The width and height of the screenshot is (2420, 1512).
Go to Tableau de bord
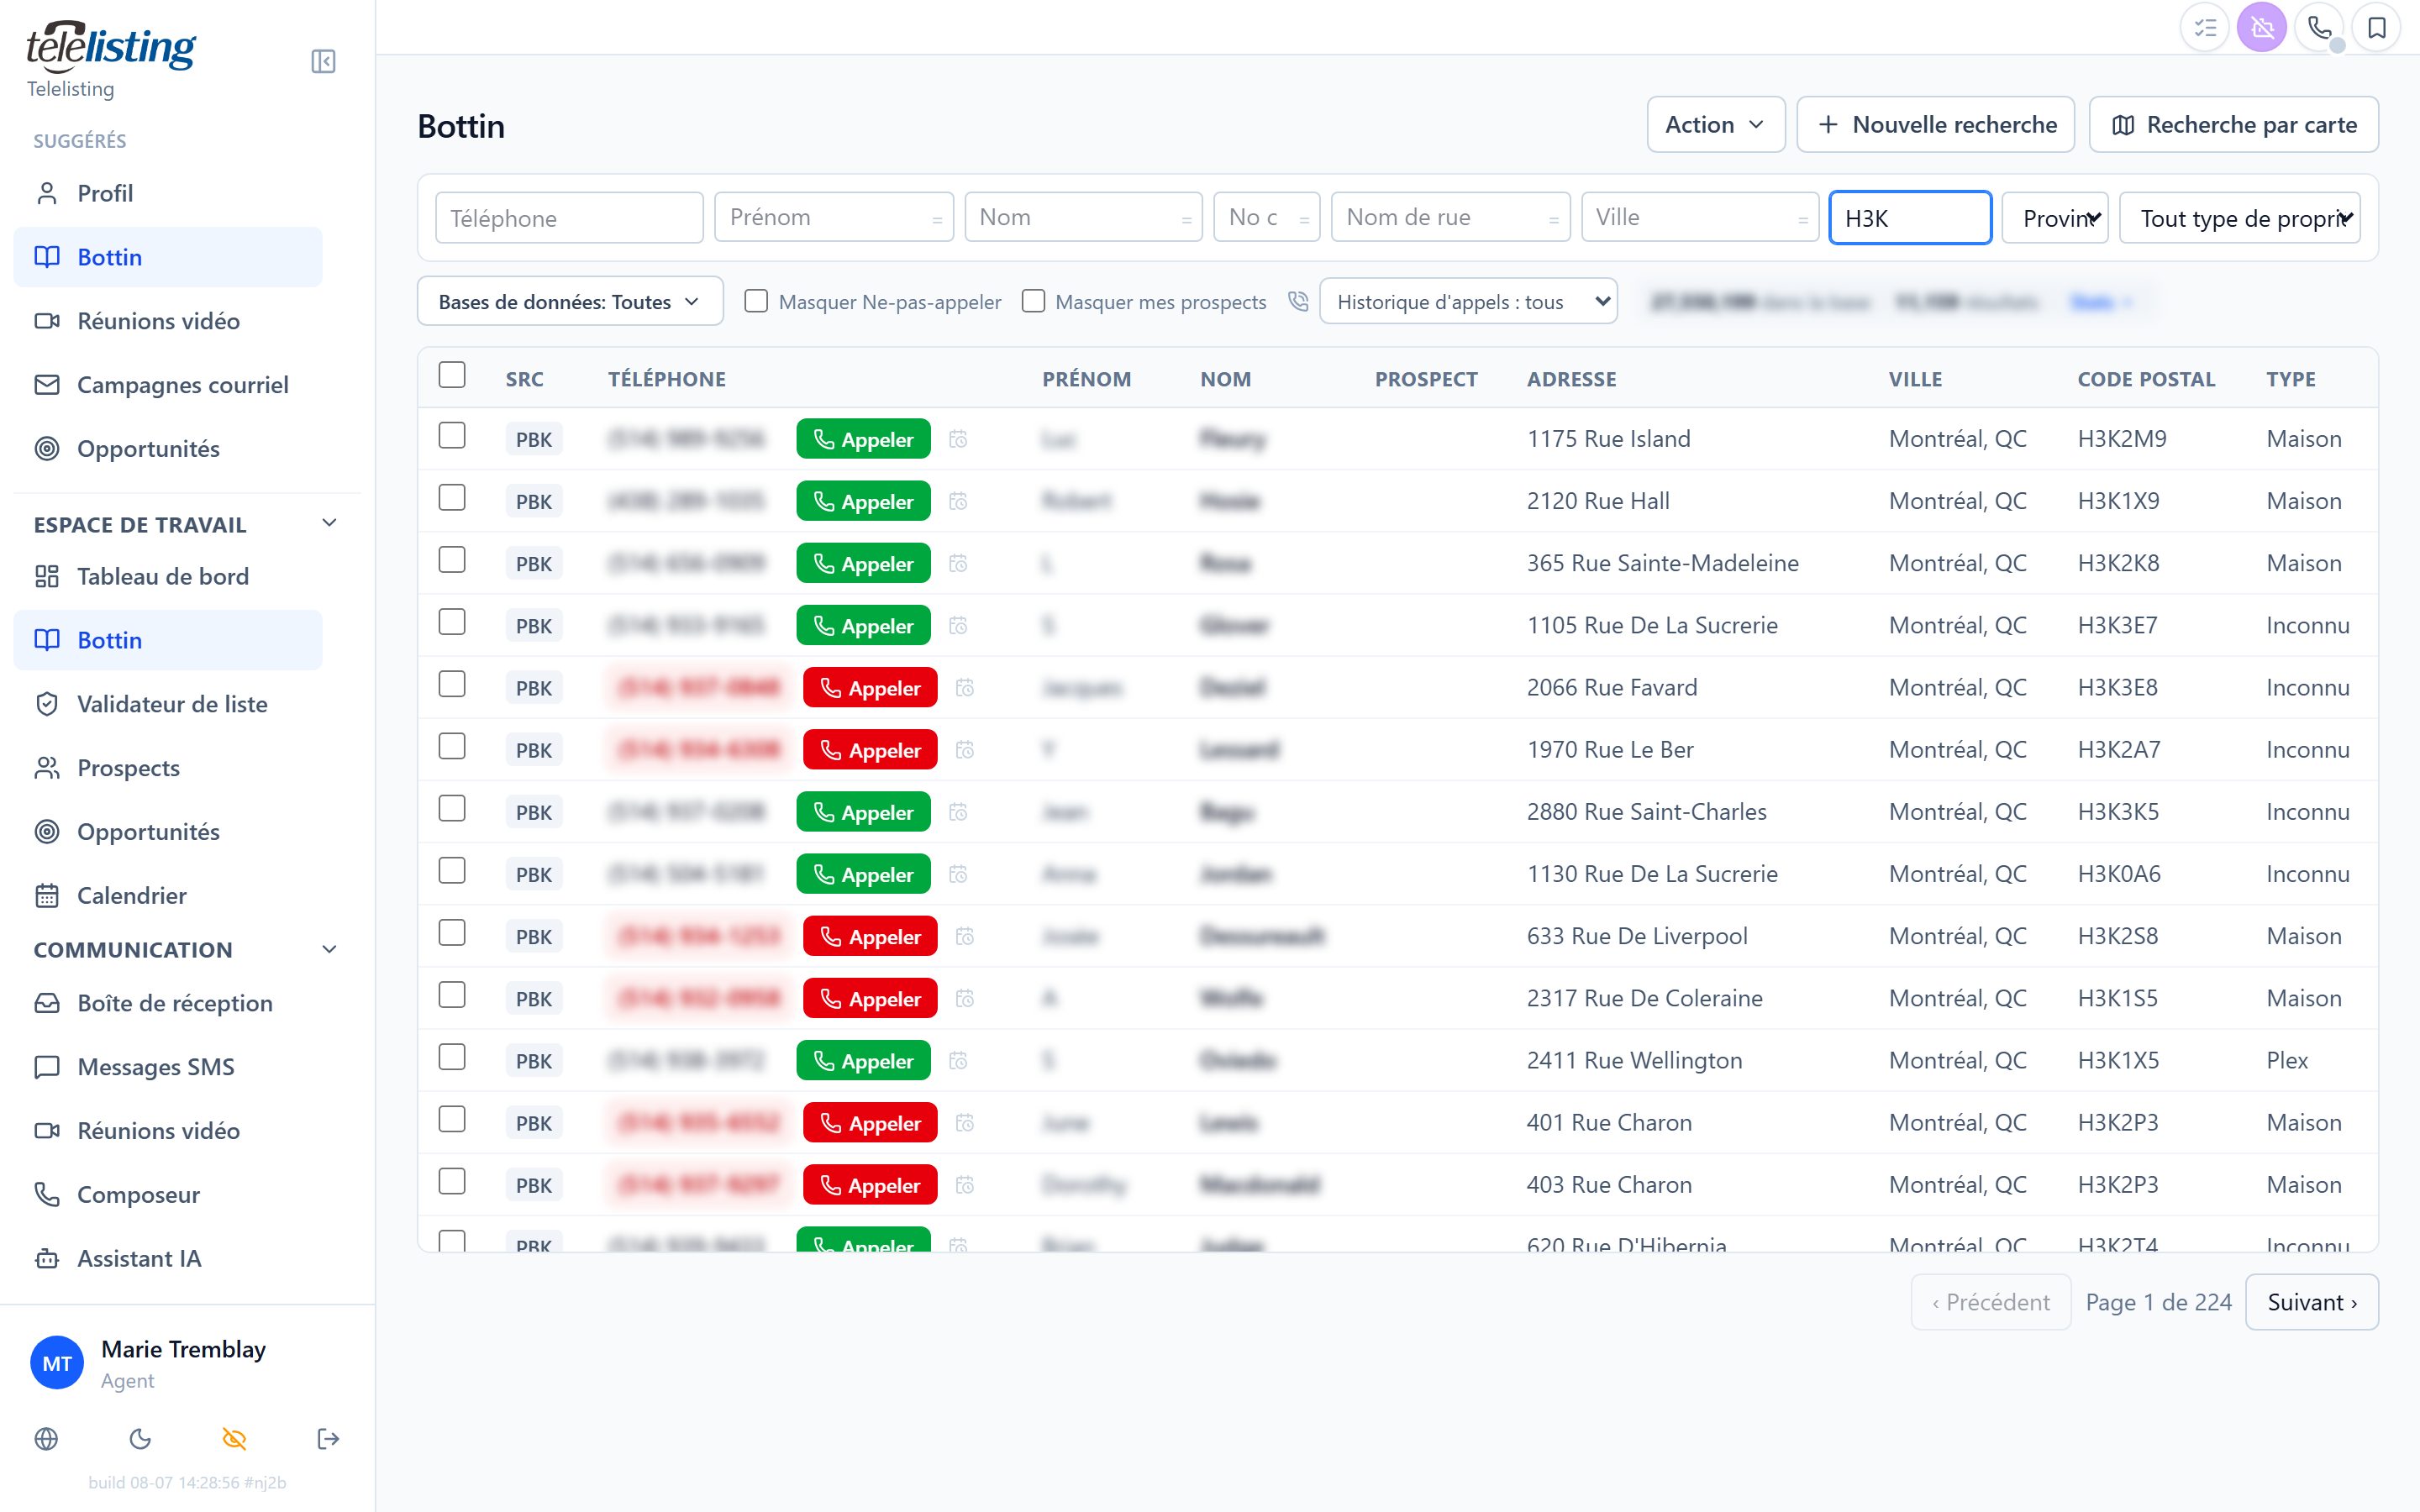click(x=168, y=576)
